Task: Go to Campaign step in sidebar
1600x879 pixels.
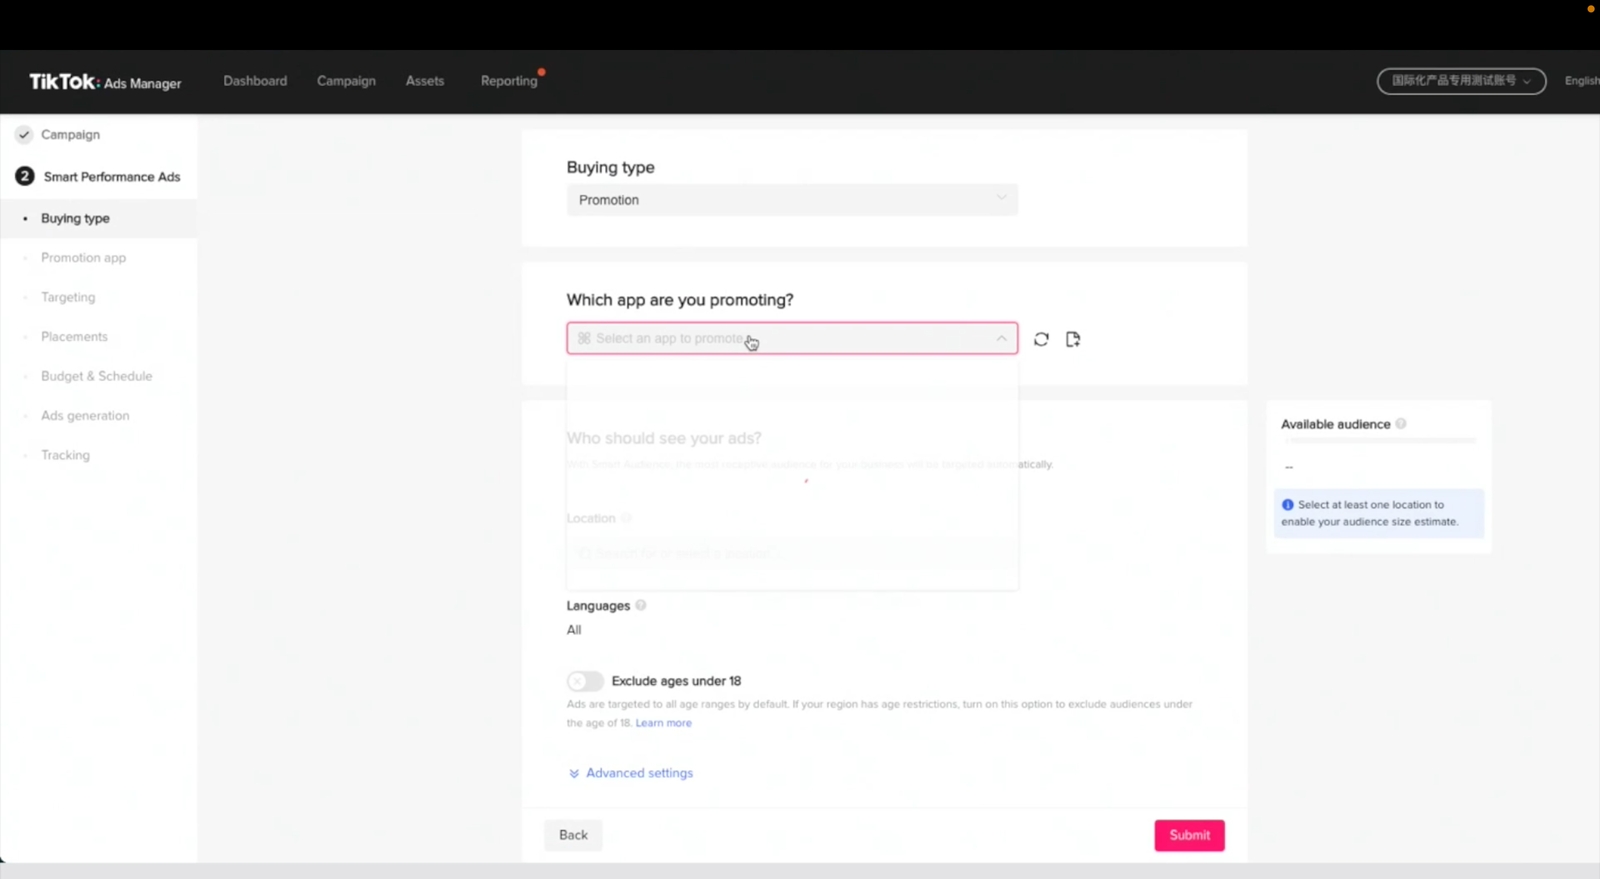Action: pos(70,134)
